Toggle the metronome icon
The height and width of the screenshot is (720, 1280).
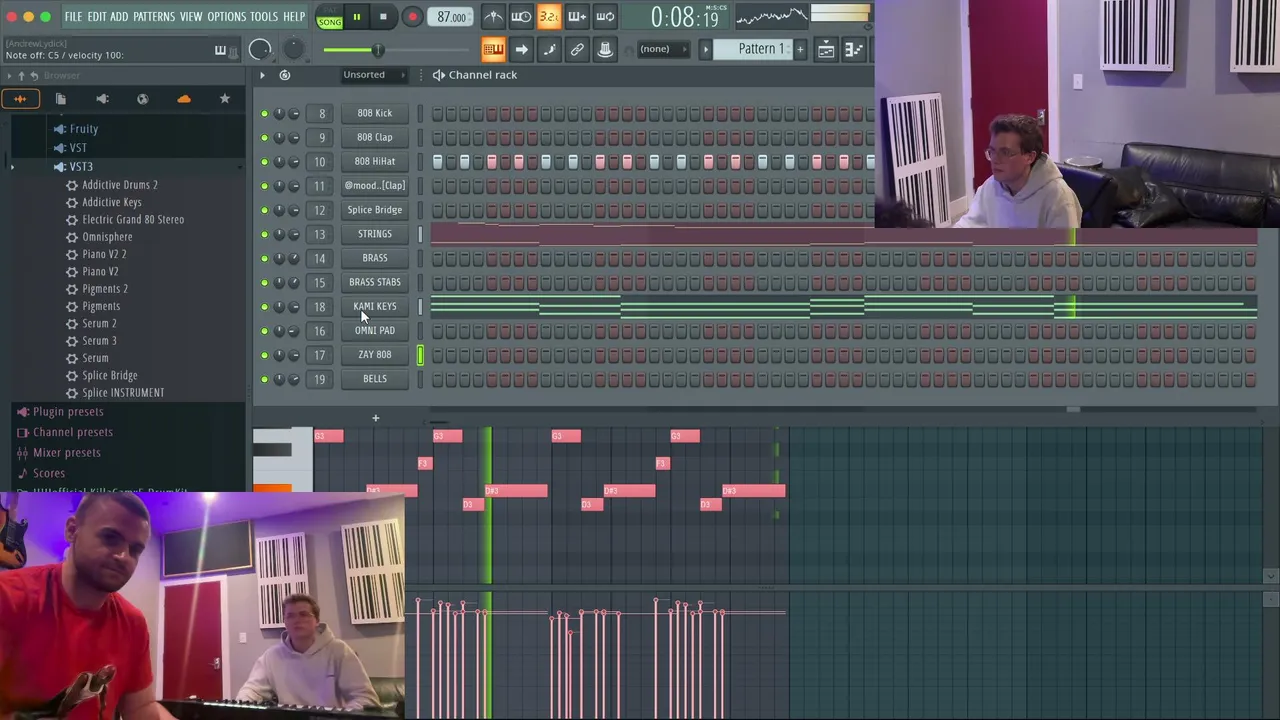(493, 17)
